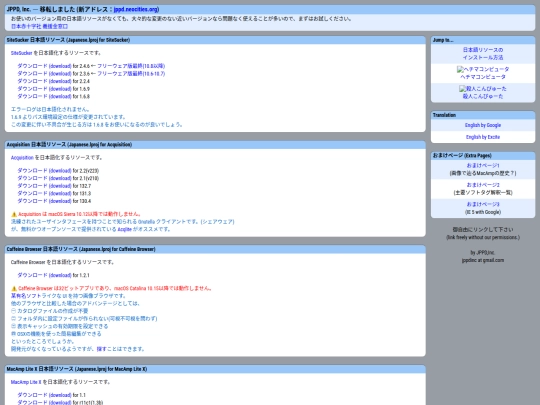Download MacAmp Lite X resource for 1.1
This screenshot has height=405, width=540.
tap(44, 395)
